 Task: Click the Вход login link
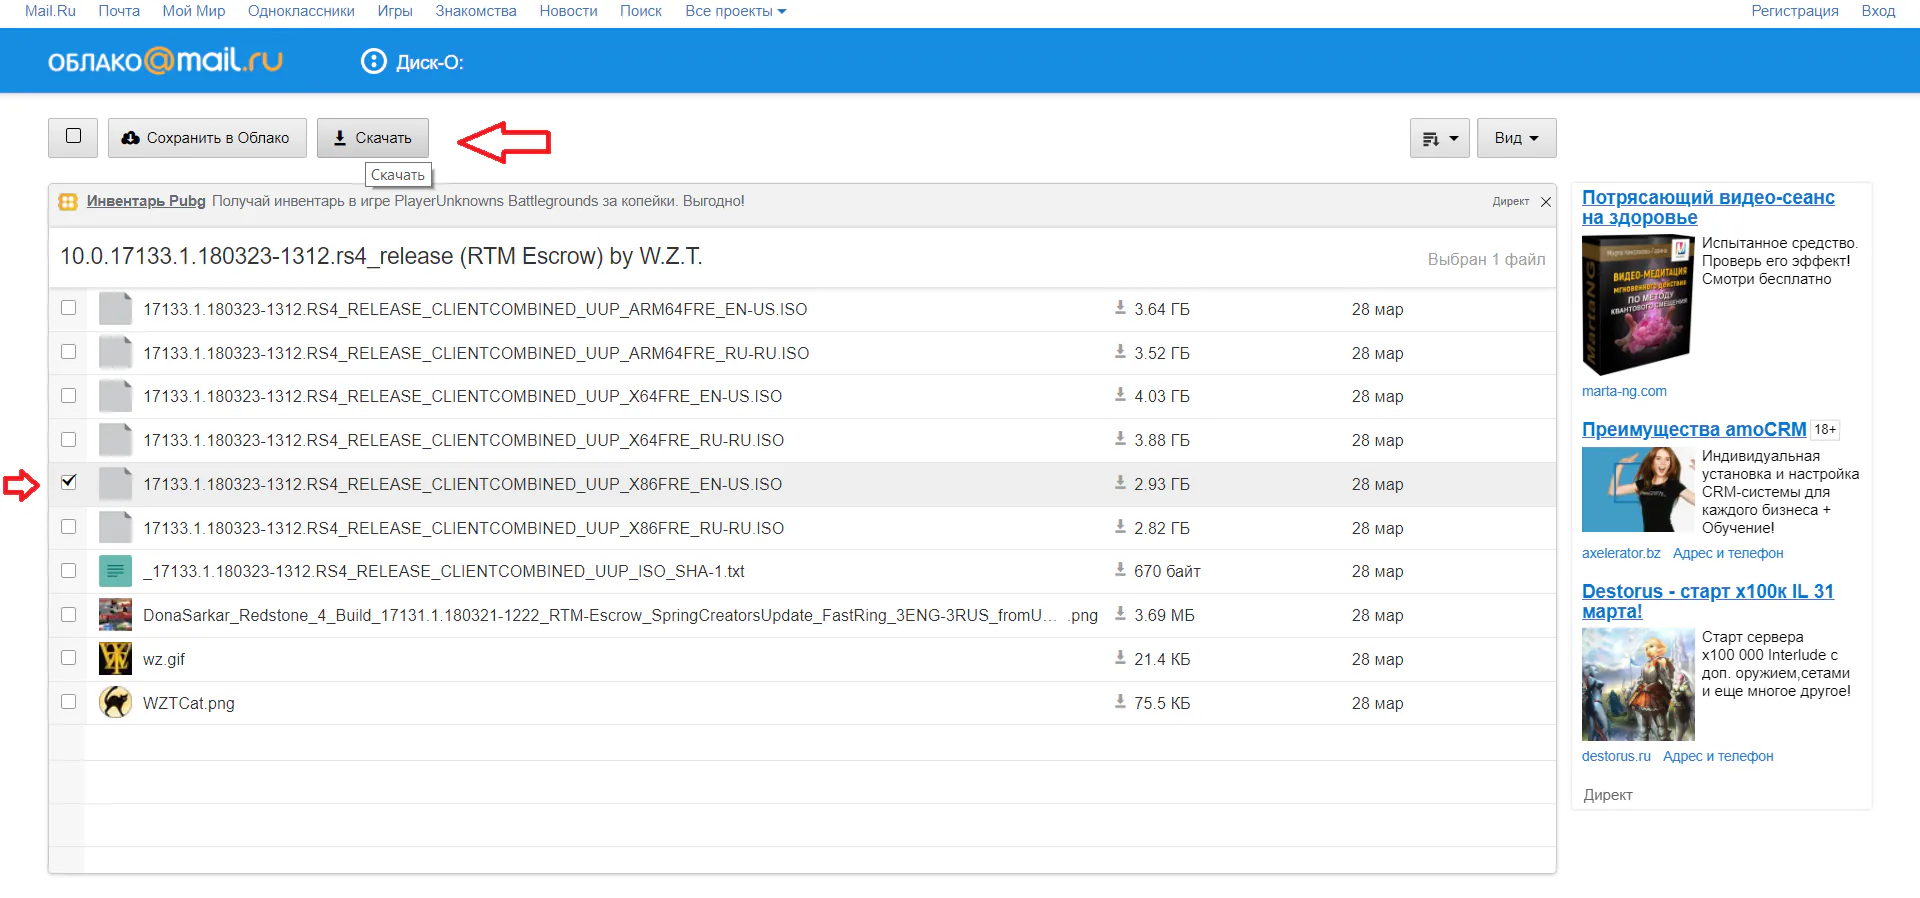coord(1878,11)
